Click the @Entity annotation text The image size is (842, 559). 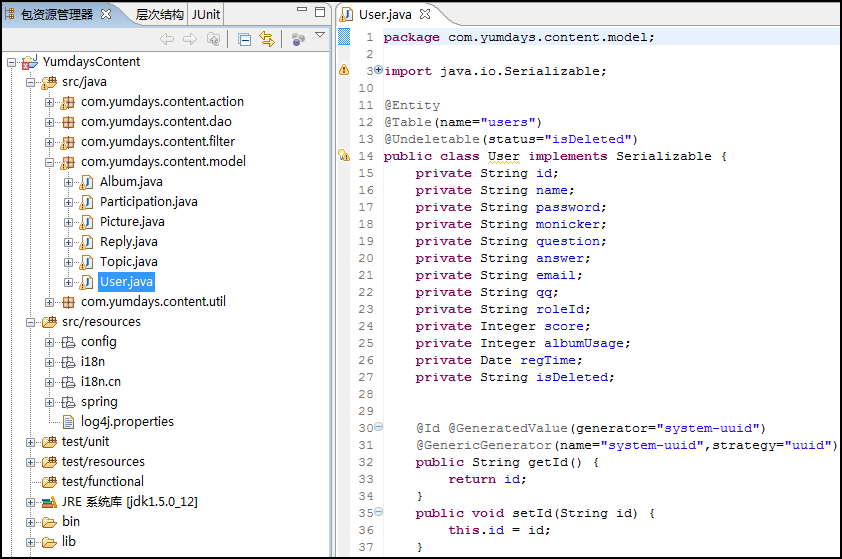(412, 105)
